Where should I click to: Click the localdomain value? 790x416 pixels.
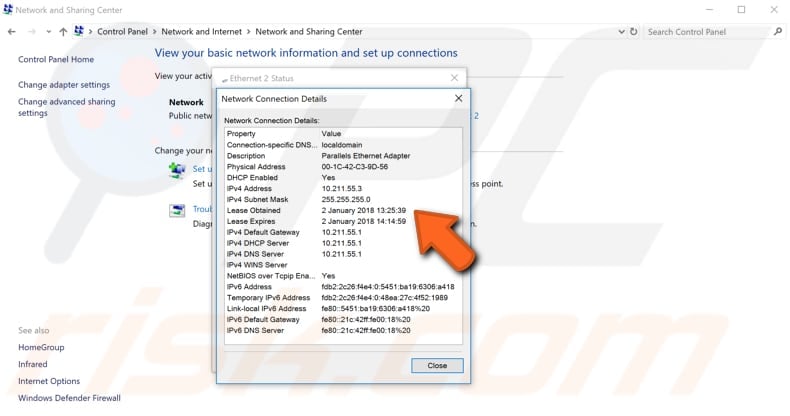click(342, 145)
